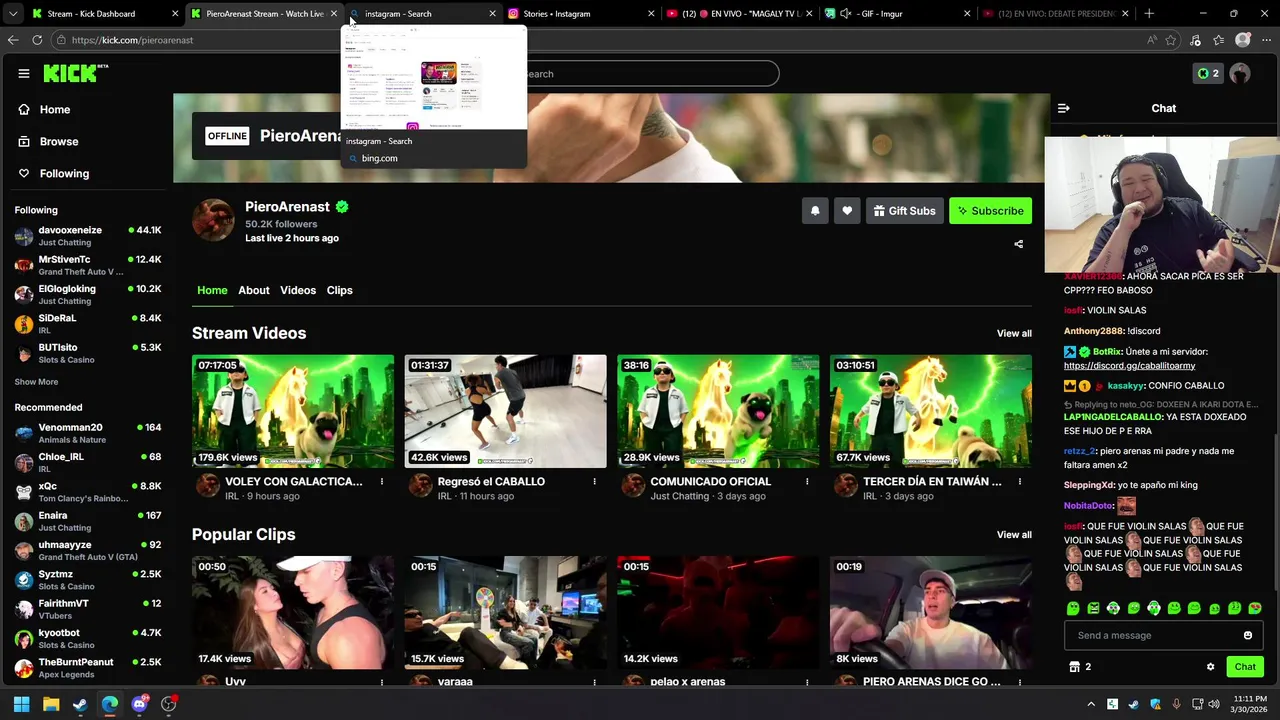Expand the browser tab search dropdown
1280x720 pixels.
click(x=12, y=14)
